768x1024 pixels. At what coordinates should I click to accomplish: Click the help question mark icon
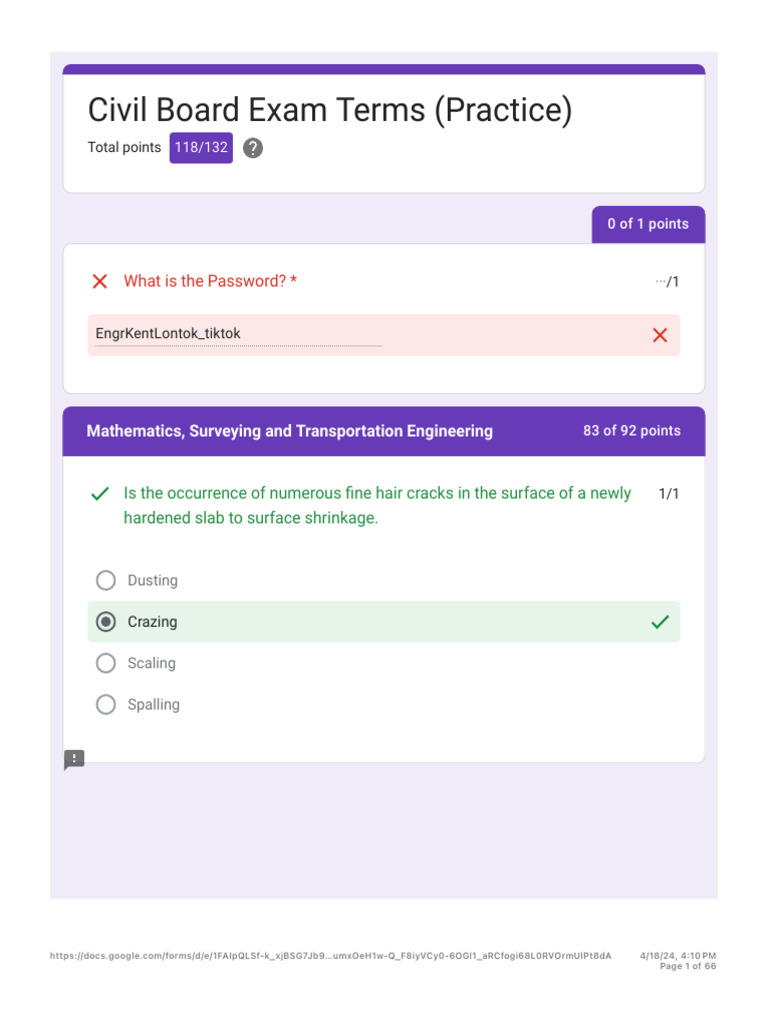click(x=253, y=148)
